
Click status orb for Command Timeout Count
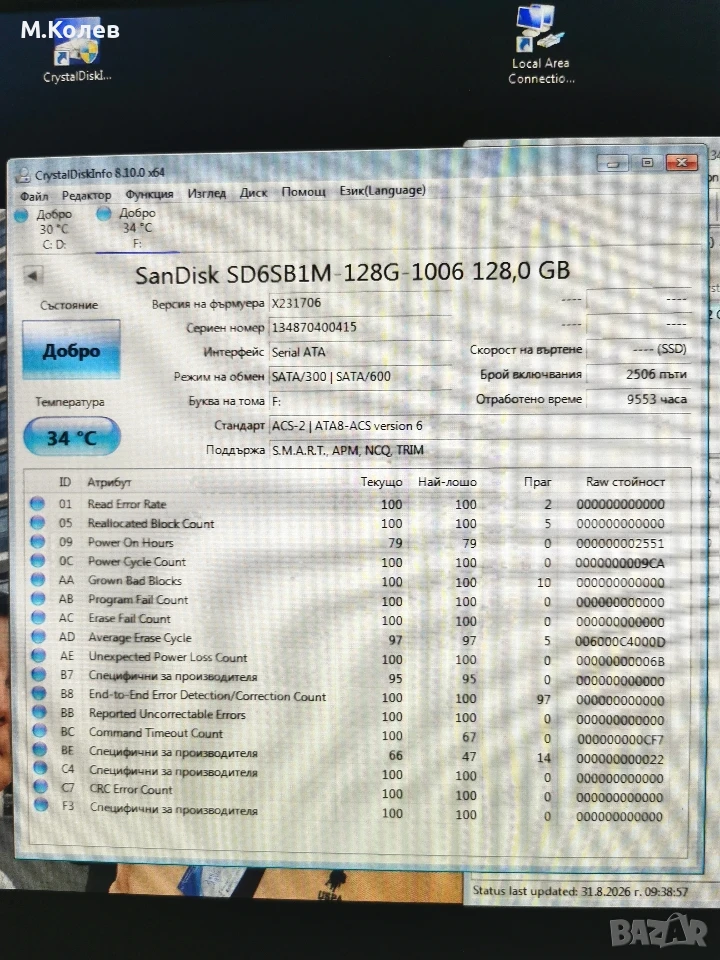click(40, 730)
